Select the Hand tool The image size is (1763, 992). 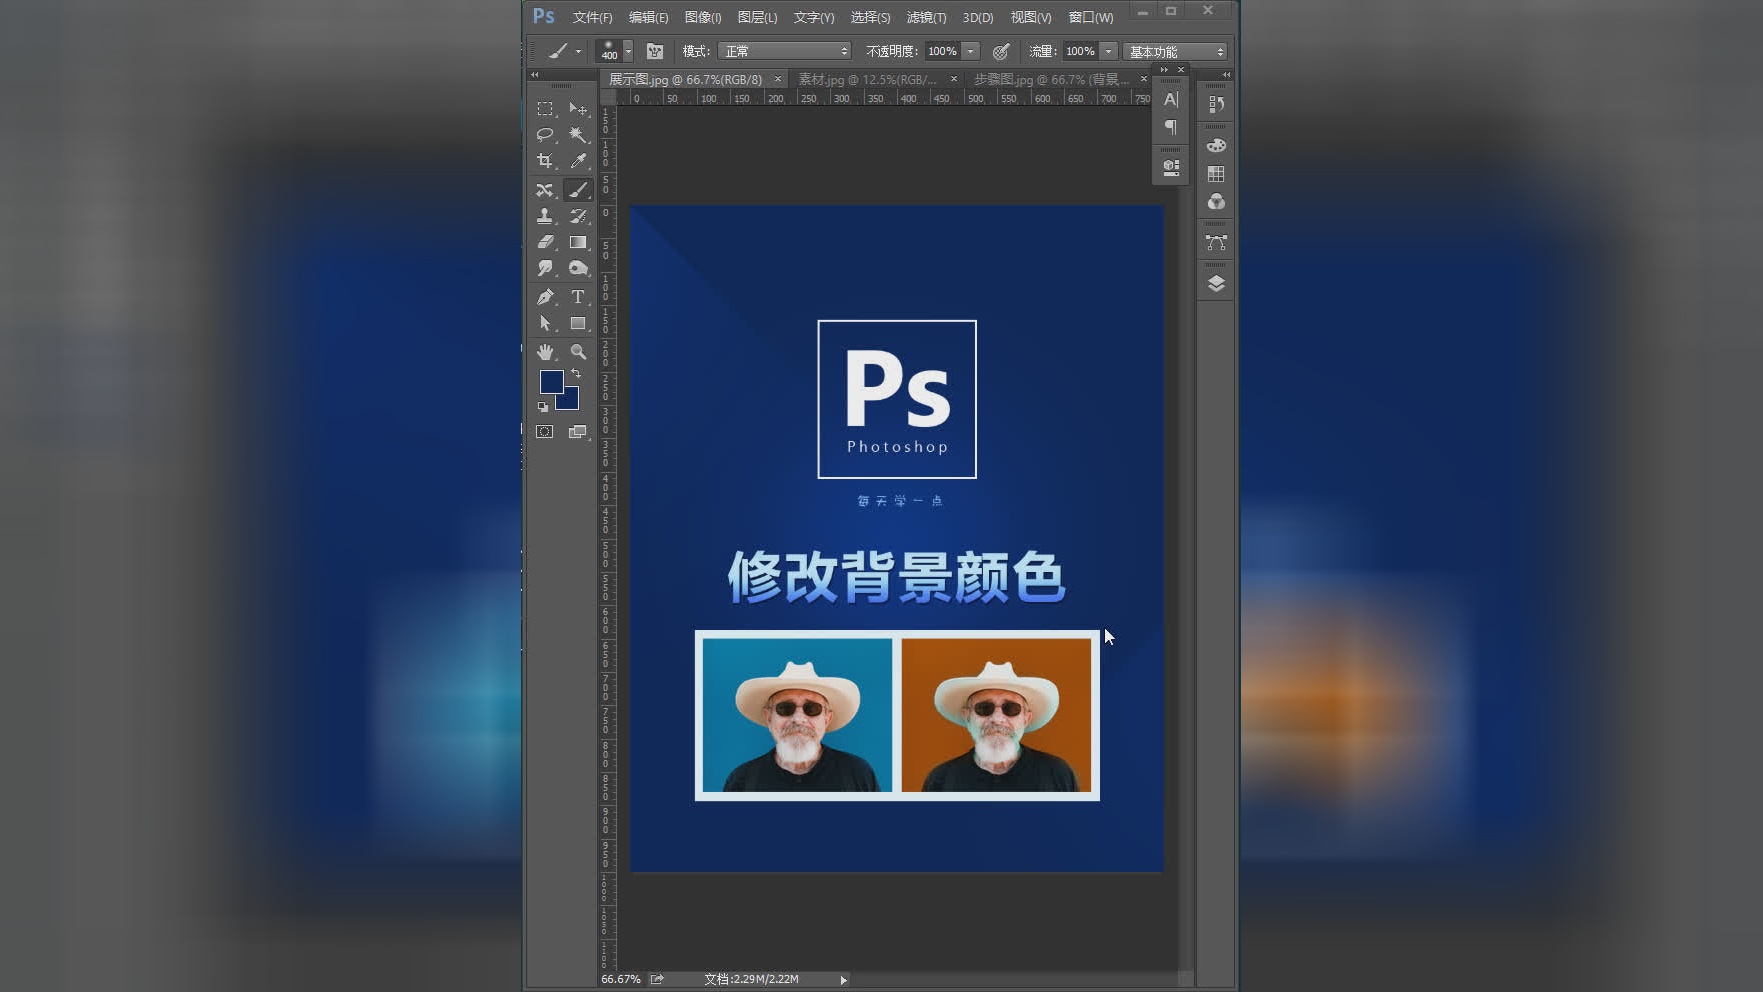coord(545,351)
